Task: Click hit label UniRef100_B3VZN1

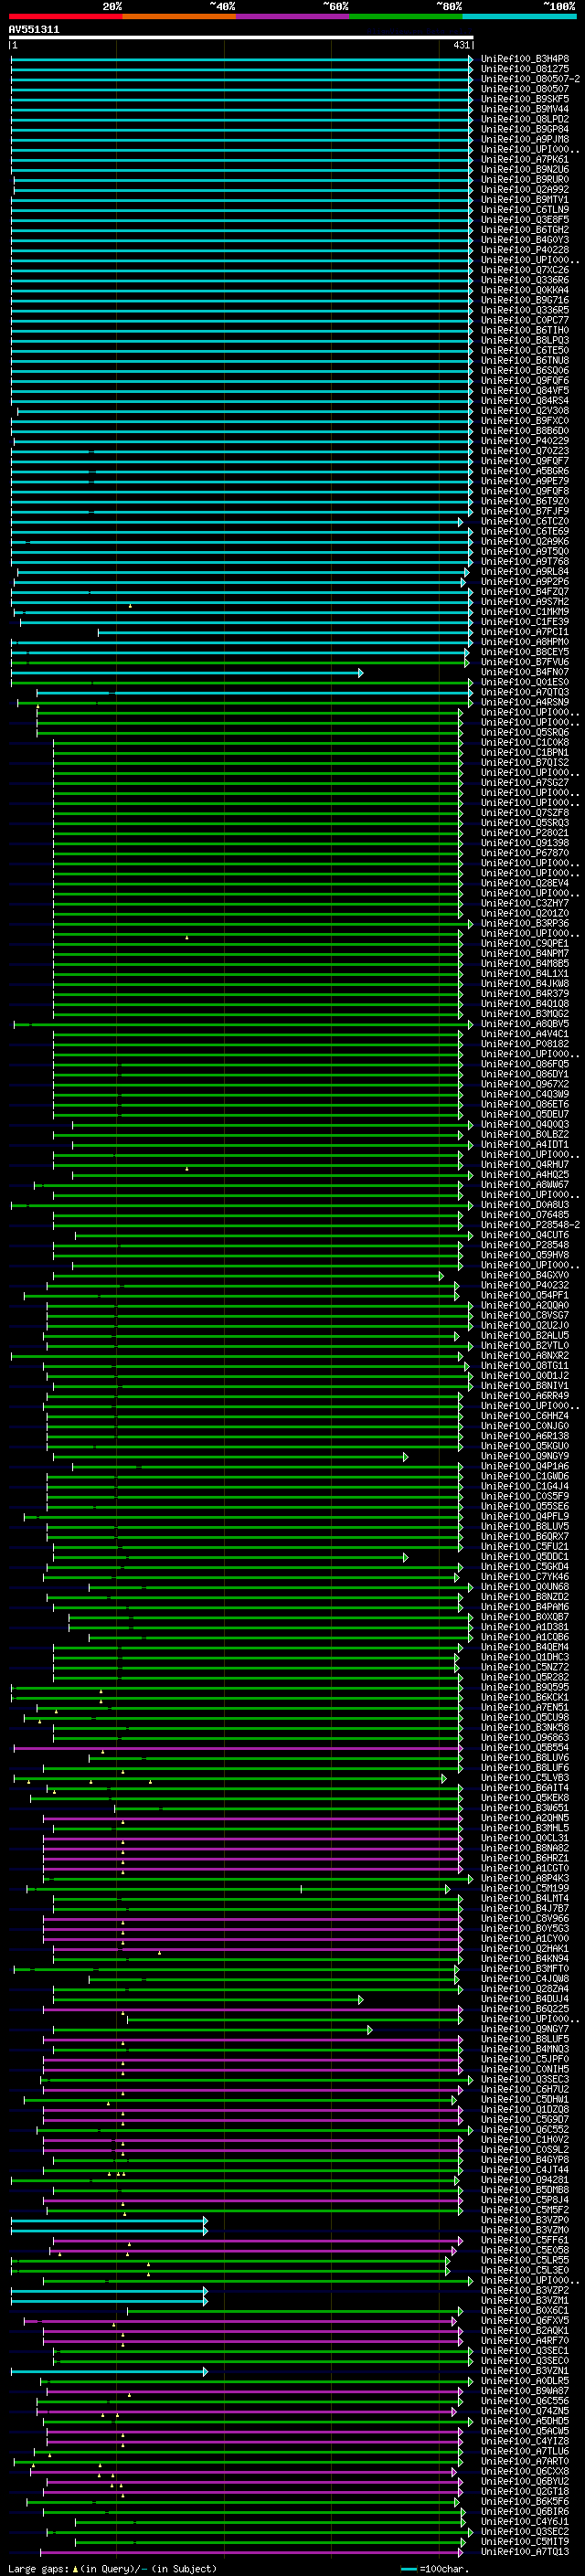Action: click(525, 2370)
